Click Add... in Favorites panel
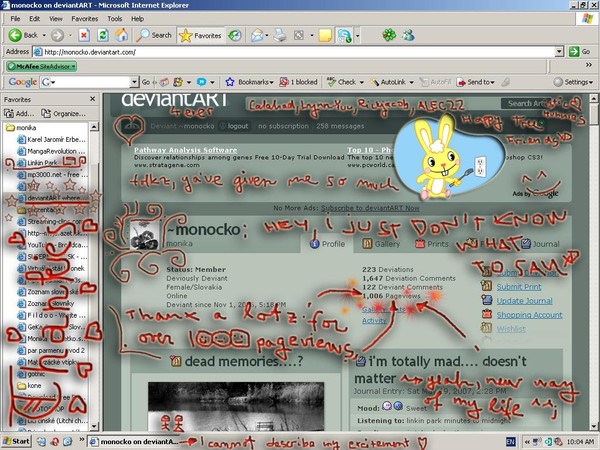The width and height of the screenshot is (600, 450). tap(19, 114)
